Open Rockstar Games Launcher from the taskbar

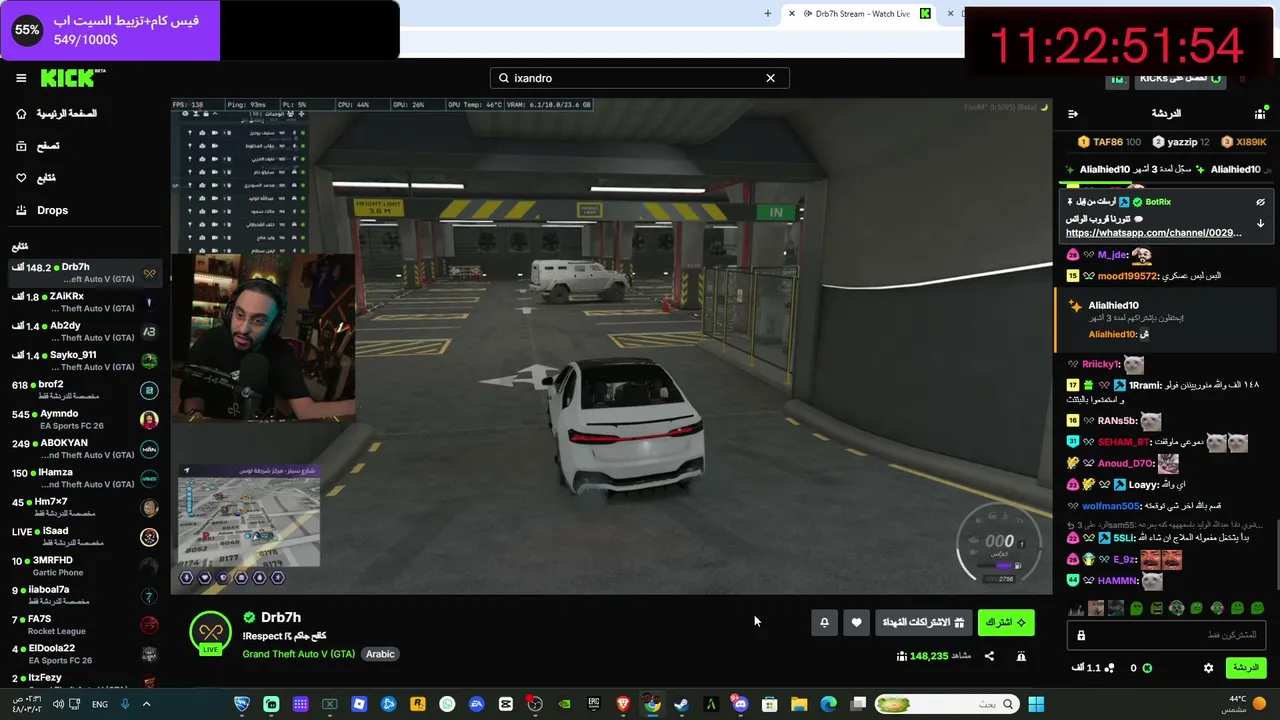click(x=417, y=704)
